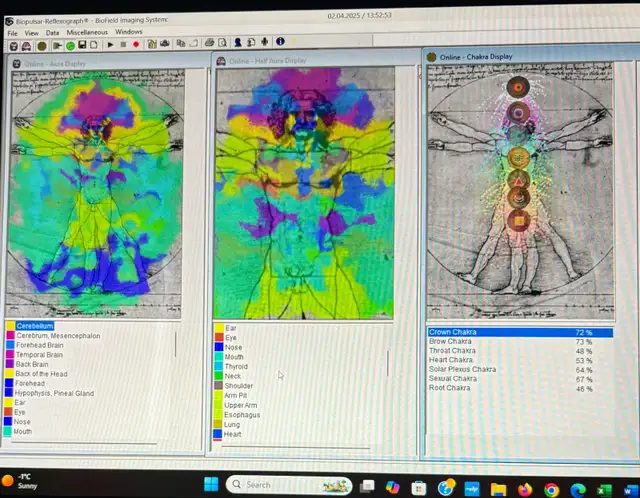This screenshot has width=640, height=498.
Task: Click the yellow building toolbar icon
Action: (x=152, y=44)
